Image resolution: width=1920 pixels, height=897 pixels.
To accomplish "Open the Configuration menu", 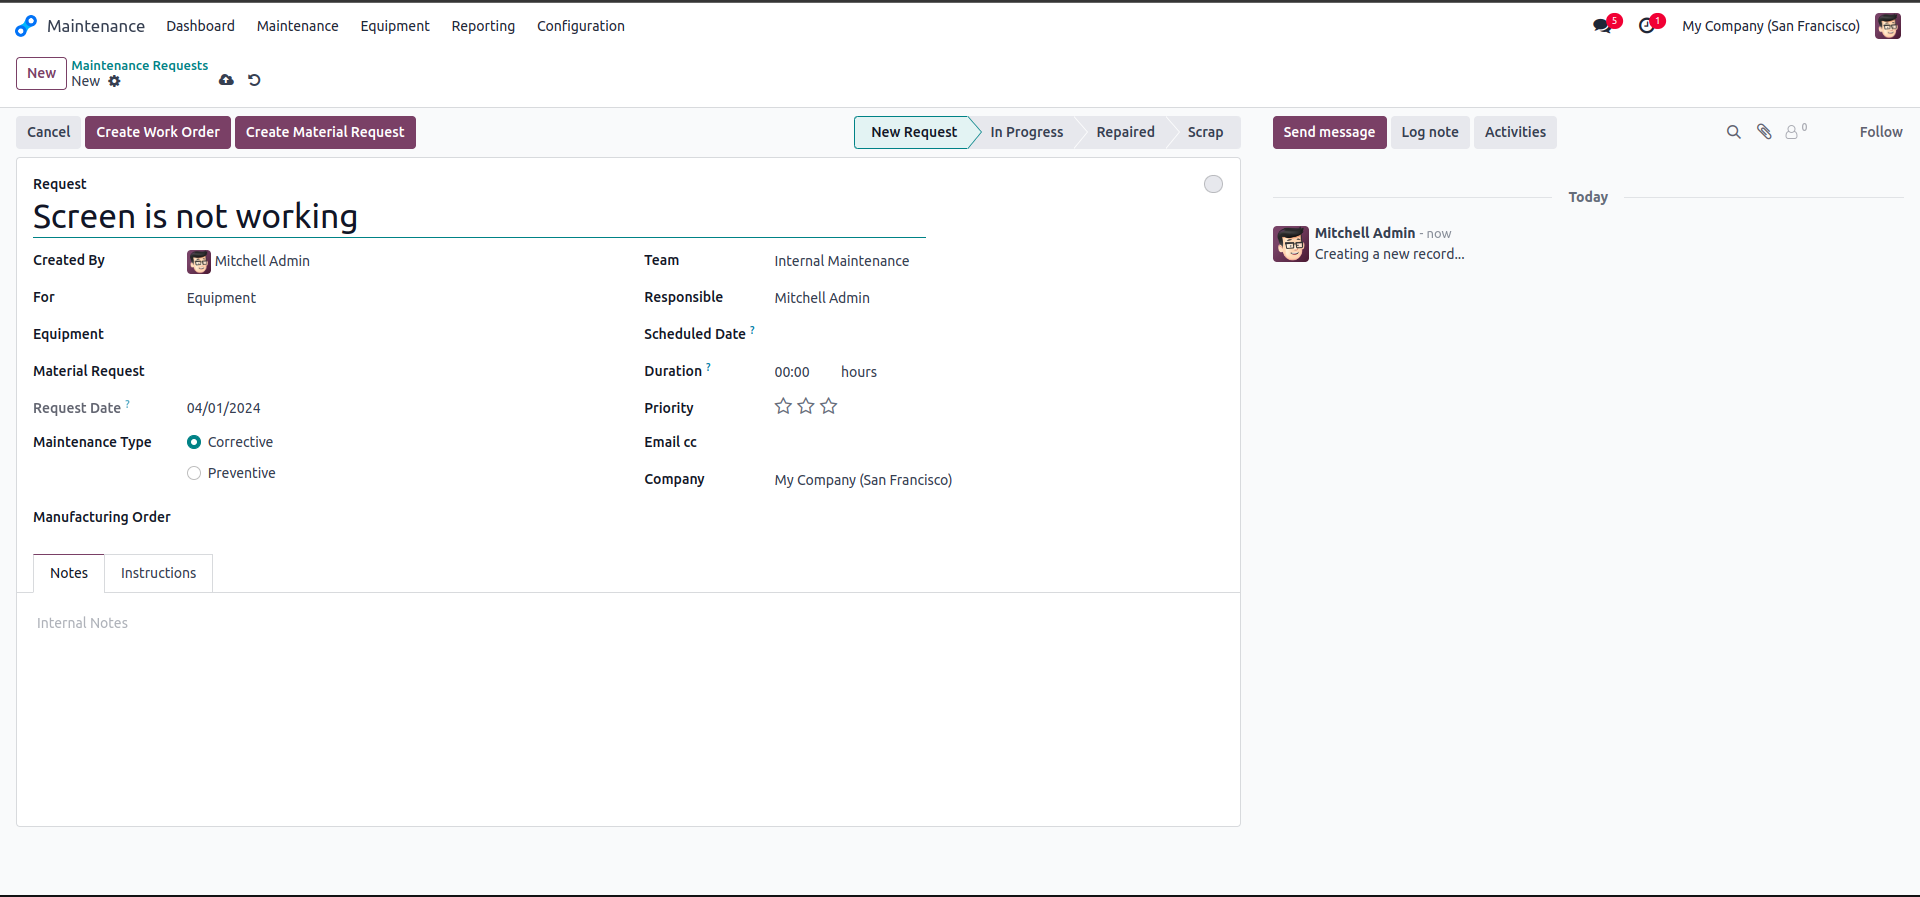I will click(x=581, y=26).
